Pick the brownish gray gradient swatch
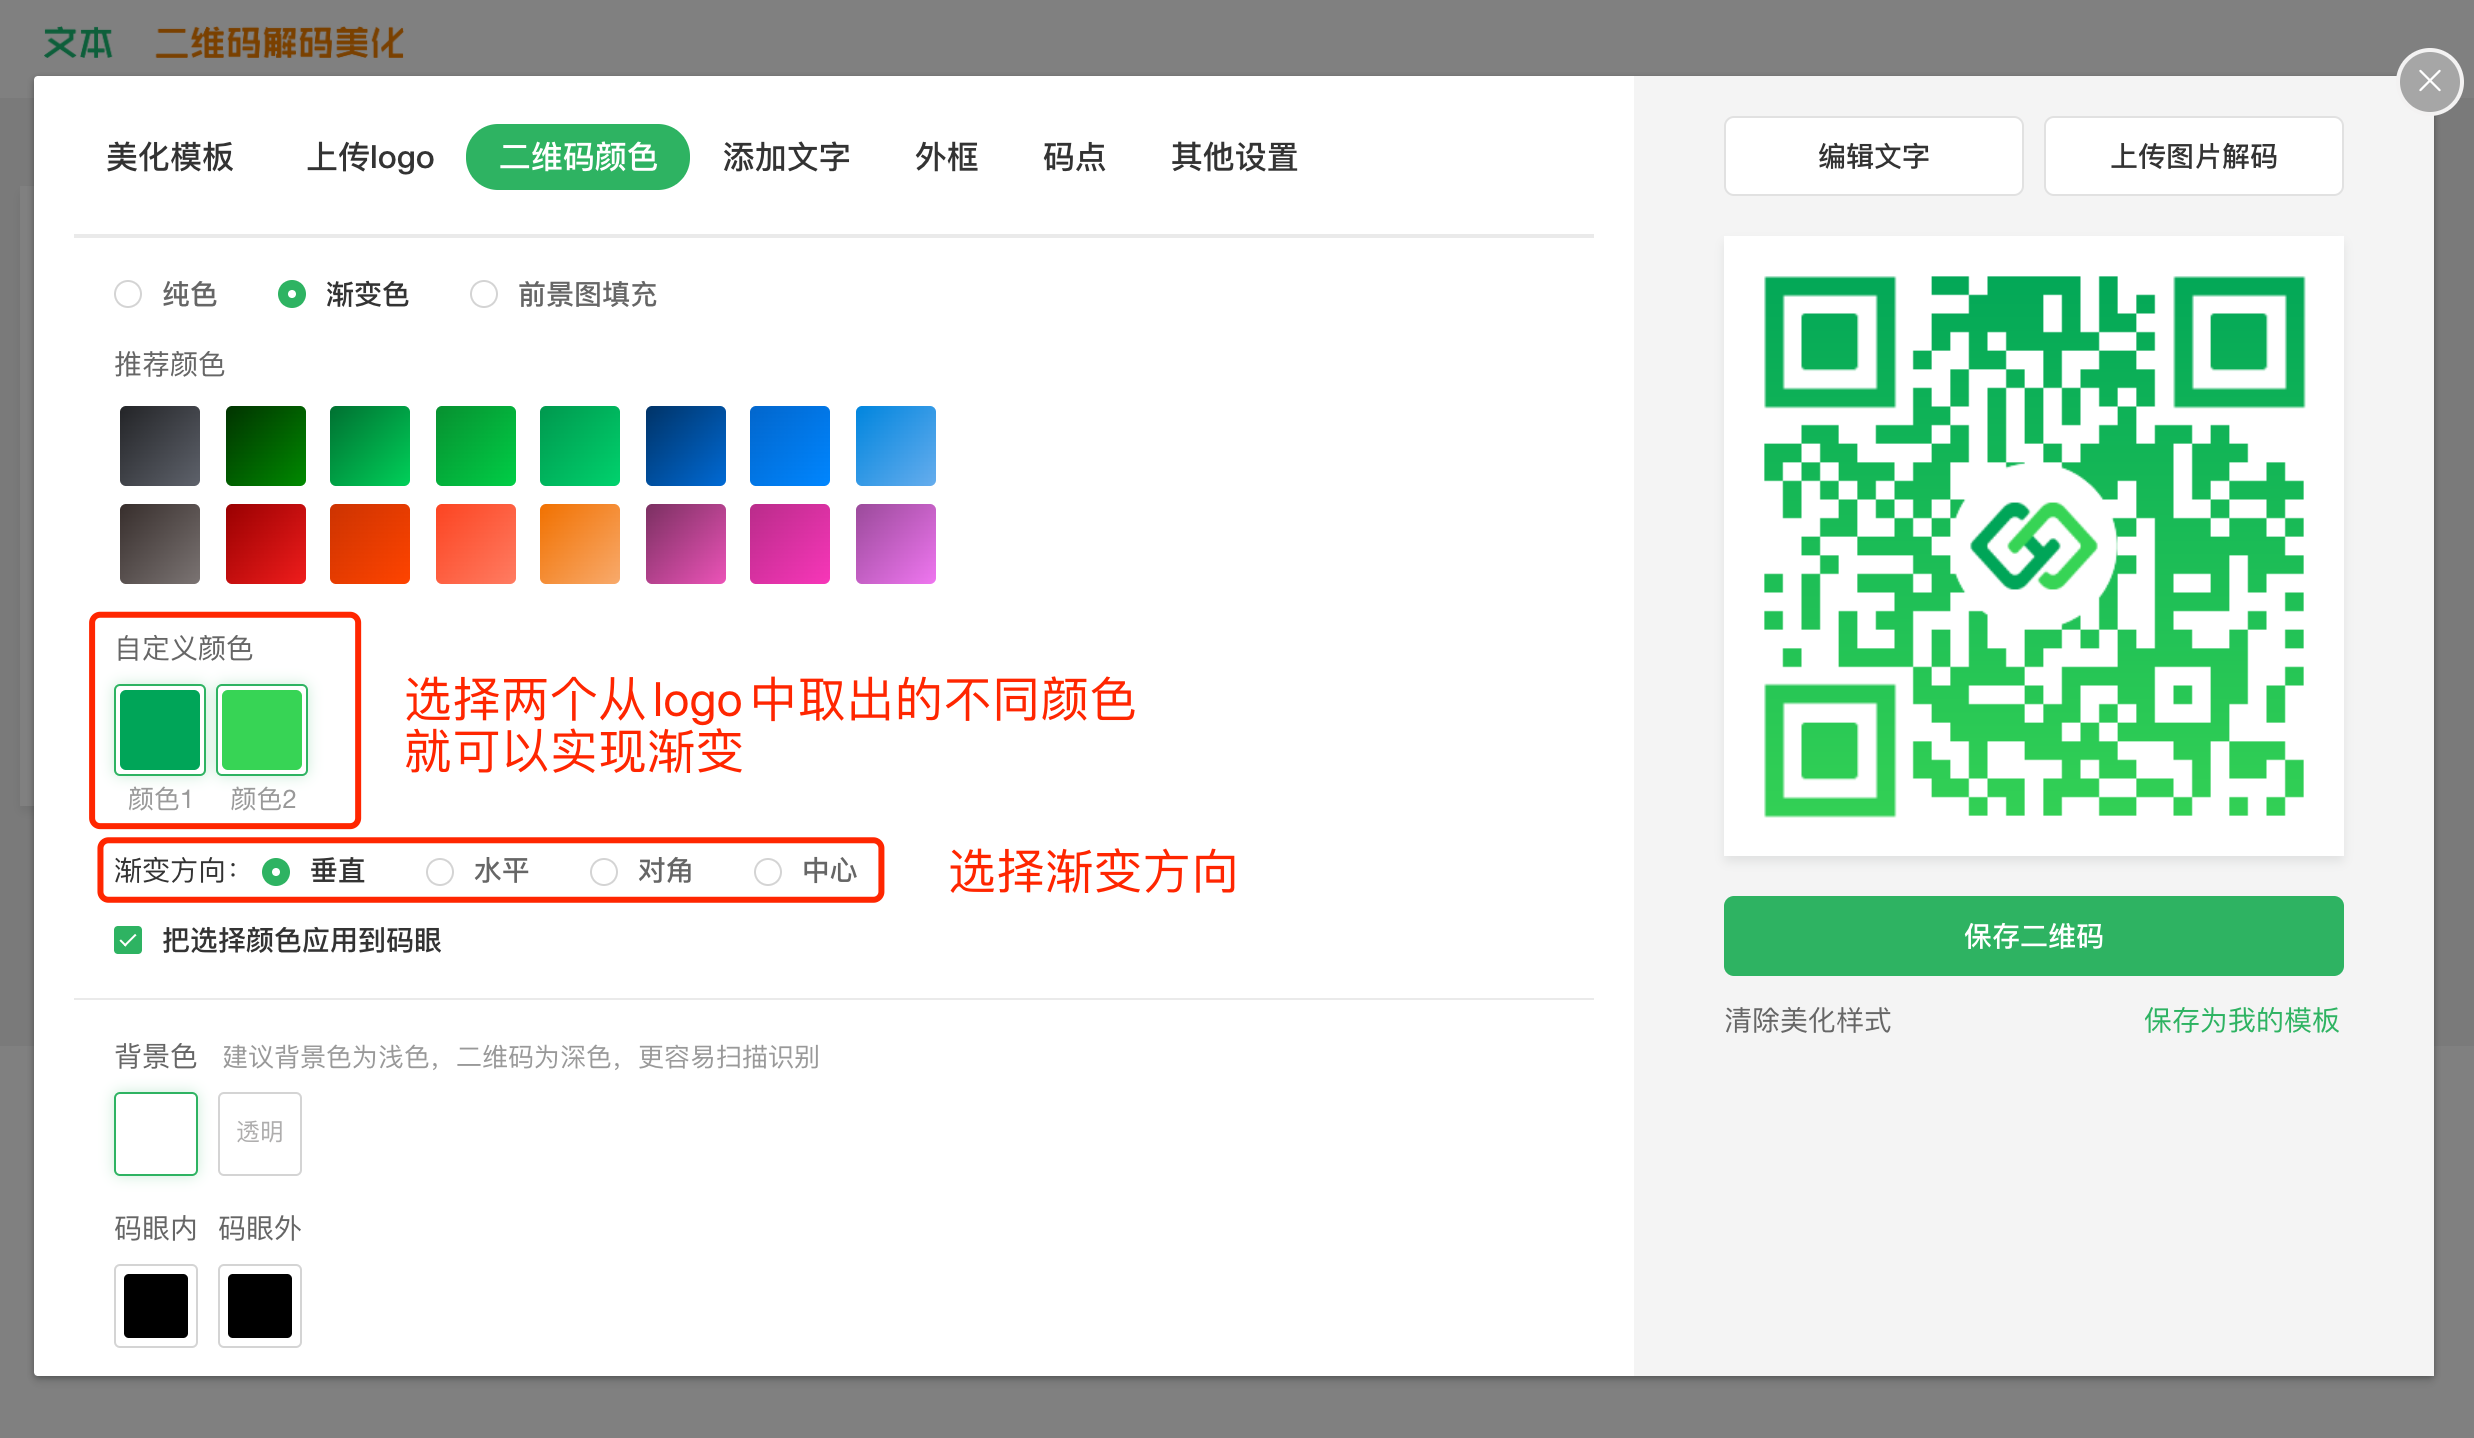This screenshot has width=2474, height=1438. [x=160, y=544]
